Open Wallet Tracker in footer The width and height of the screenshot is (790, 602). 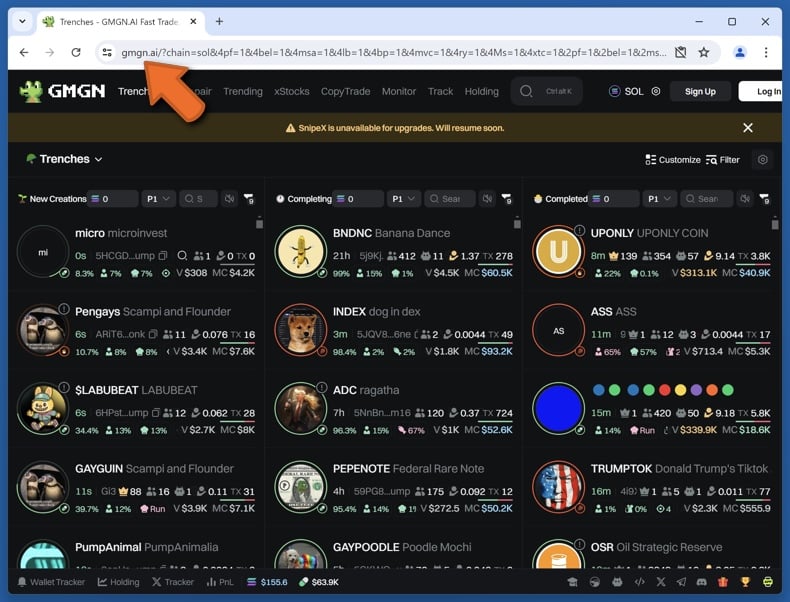pos(51,582)
